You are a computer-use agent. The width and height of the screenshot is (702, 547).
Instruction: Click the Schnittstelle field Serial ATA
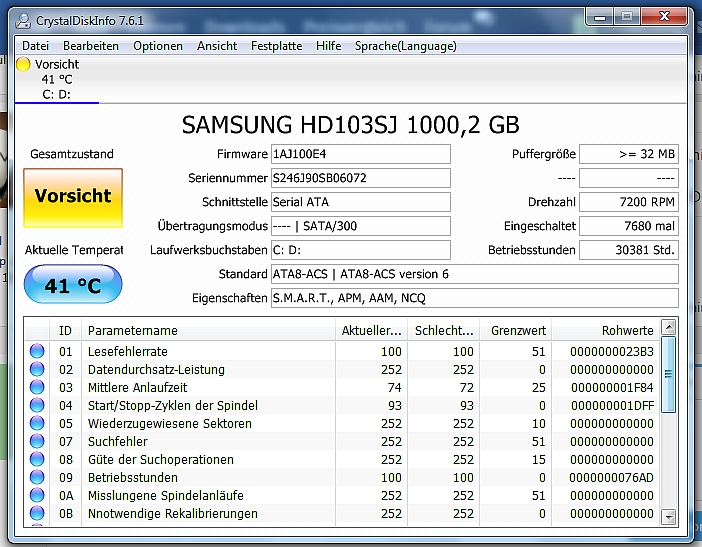pyautogui.click(x=360, y=202)
